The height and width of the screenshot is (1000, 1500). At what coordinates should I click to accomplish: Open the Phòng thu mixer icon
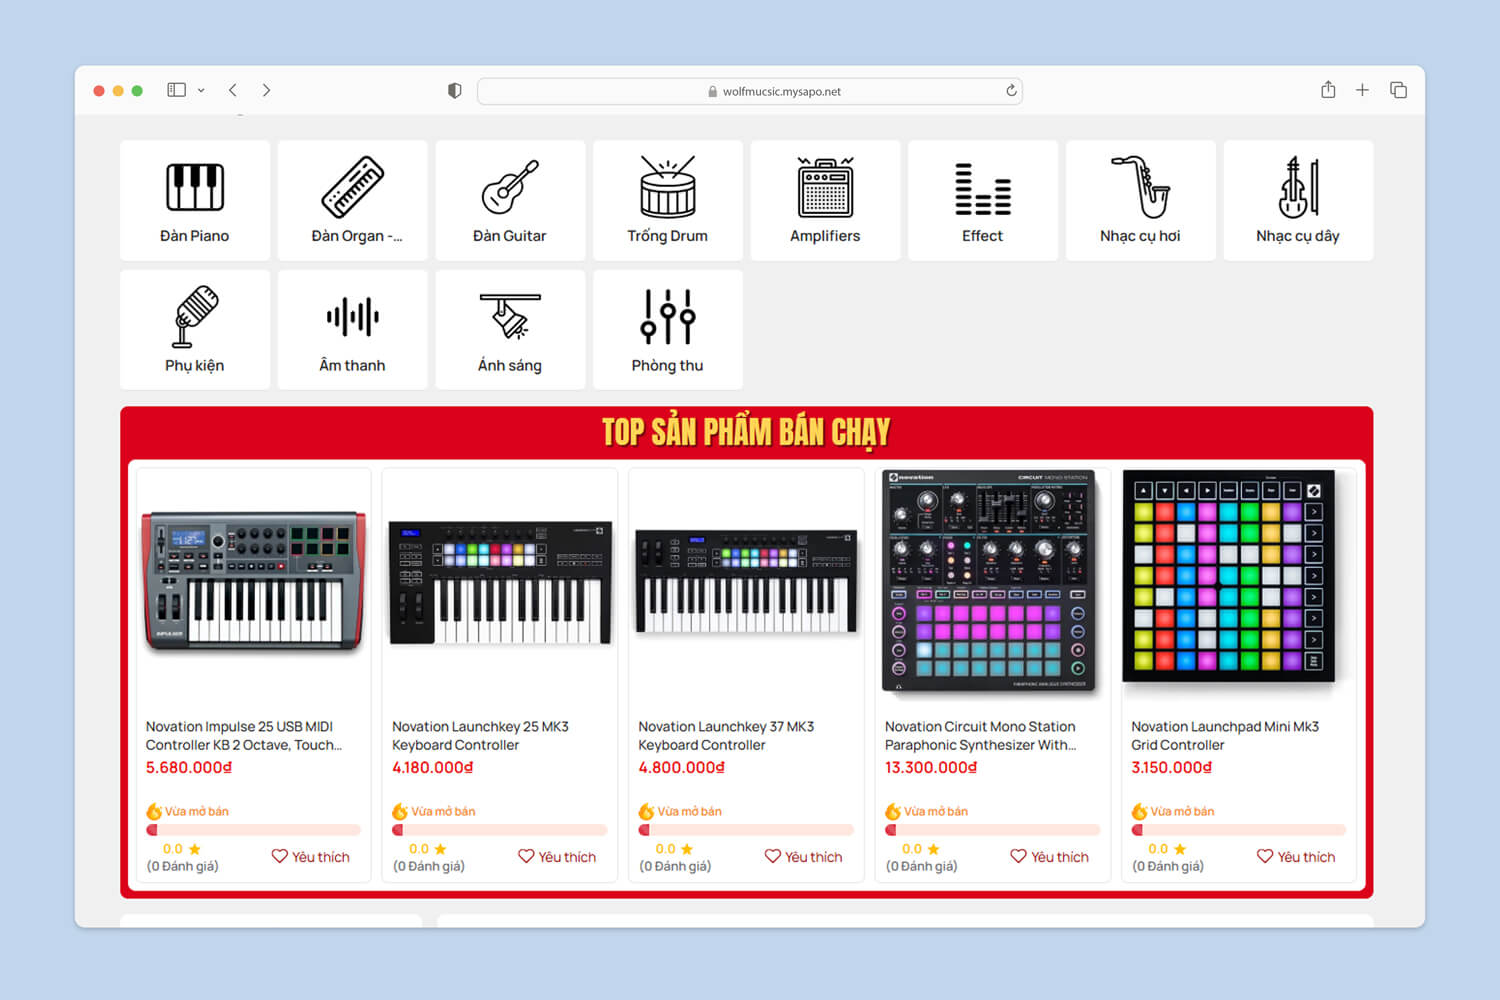(x=668, y=316)
